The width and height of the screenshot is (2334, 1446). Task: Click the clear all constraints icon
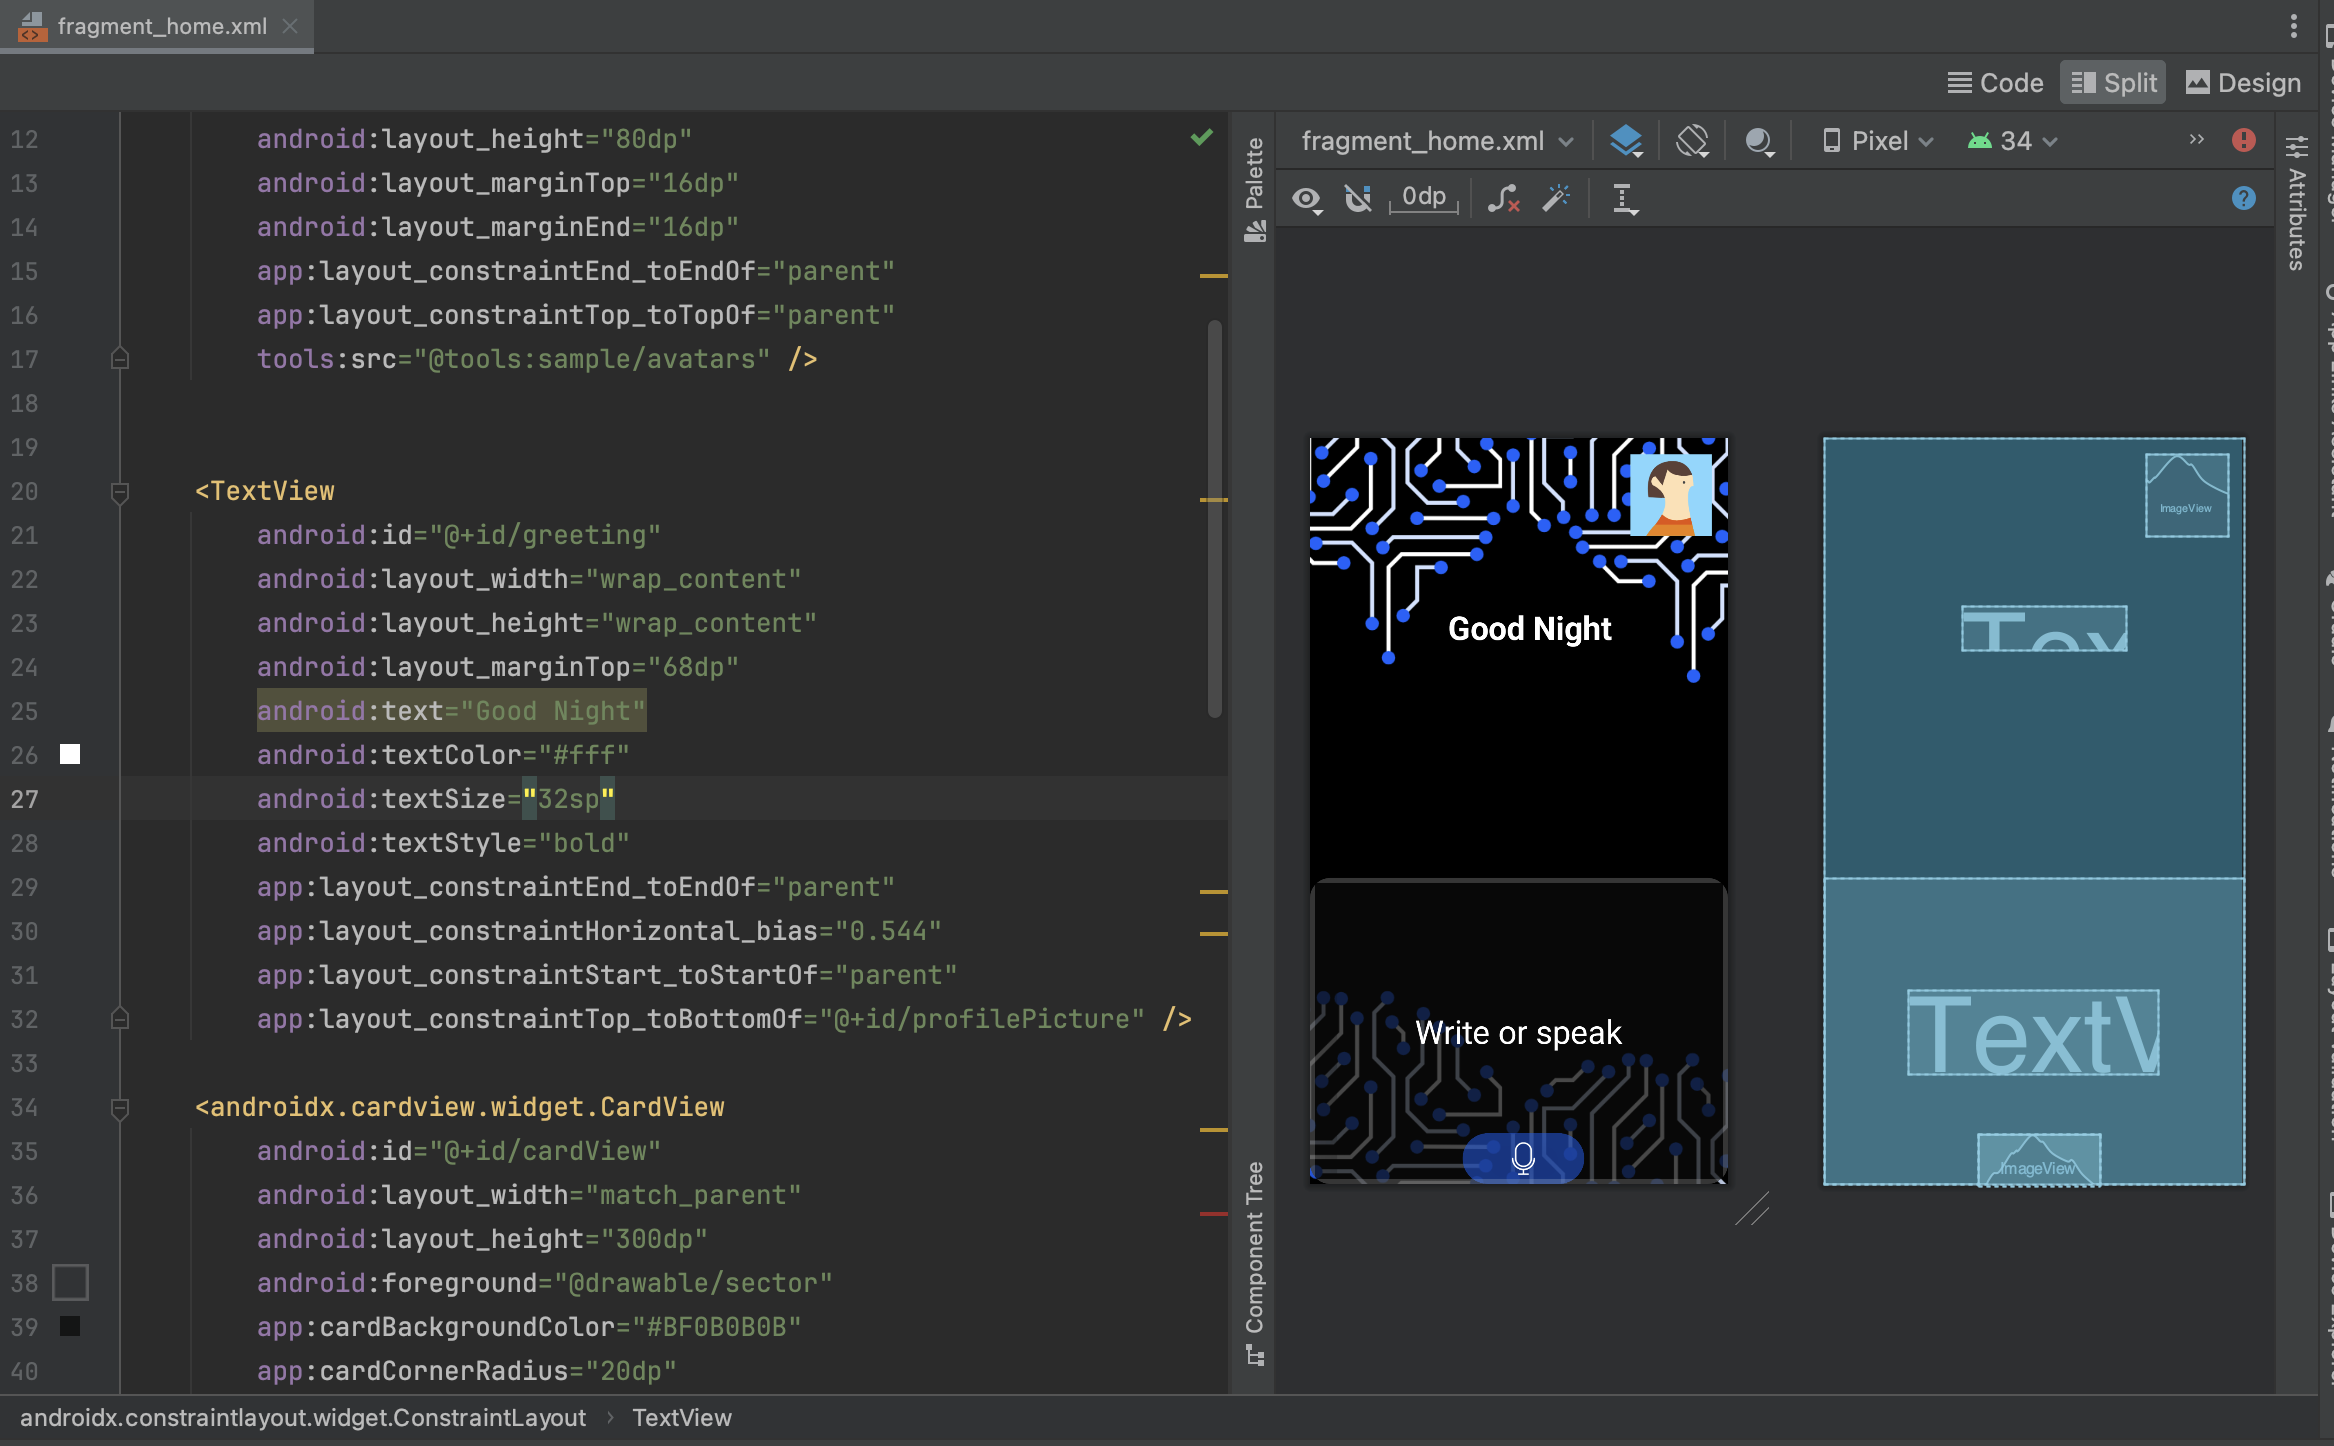click(x=1504, y=199)
